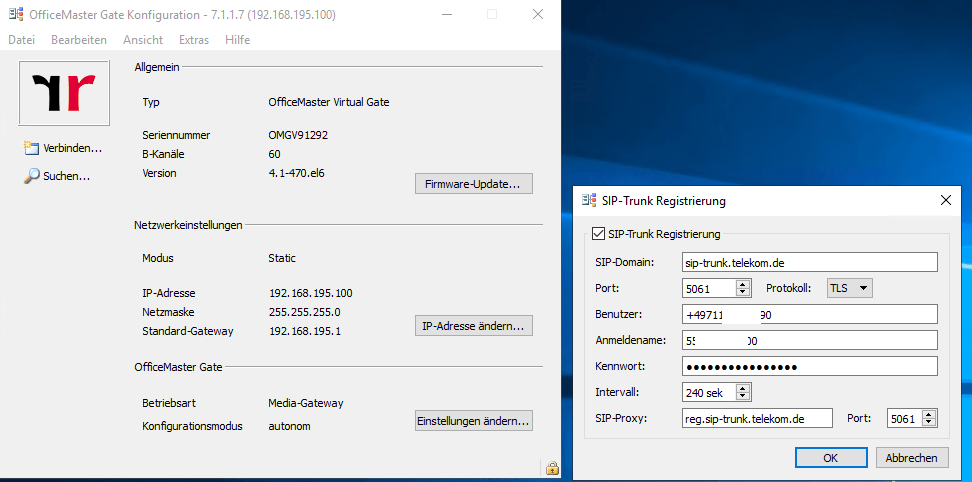This screenshot has height=482, width=972.
Task: Click the SIP-Domain input field
Action: 810,262
